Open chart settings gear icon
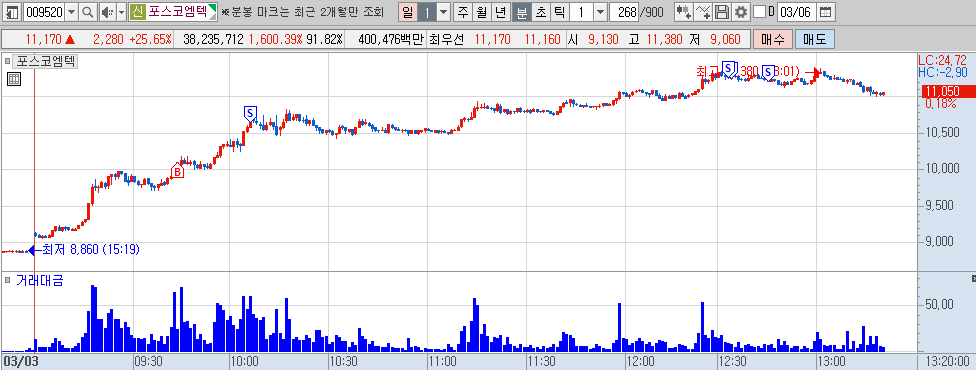Screen dimensions: 976x370 point(741,12)
